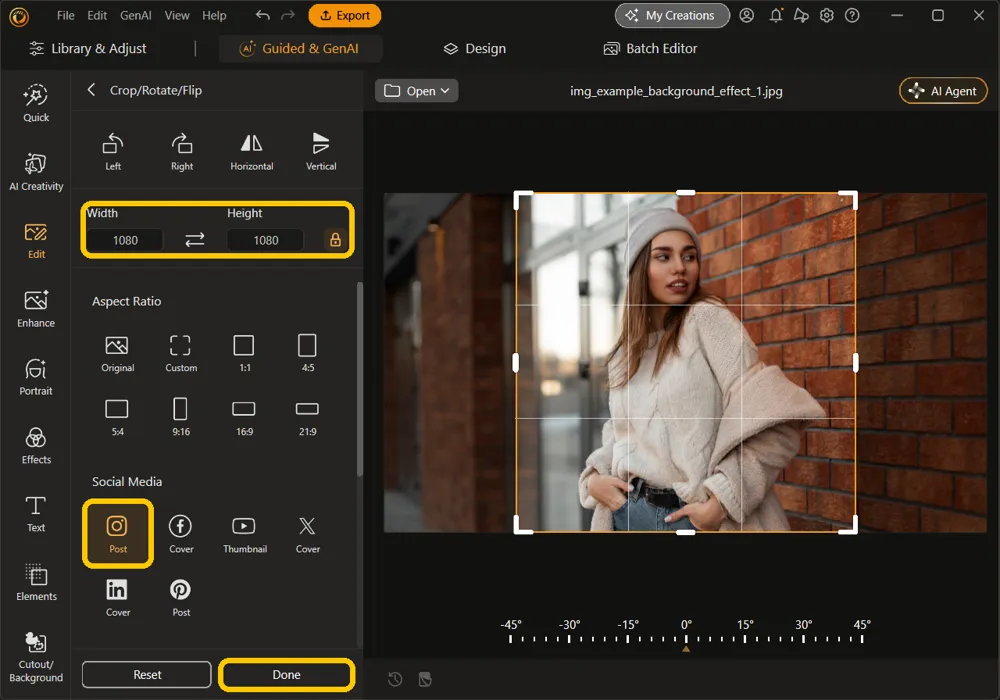Switch to Guided & GenAI tab
This screenshot has width=1000, height=700.
(299, 48)
